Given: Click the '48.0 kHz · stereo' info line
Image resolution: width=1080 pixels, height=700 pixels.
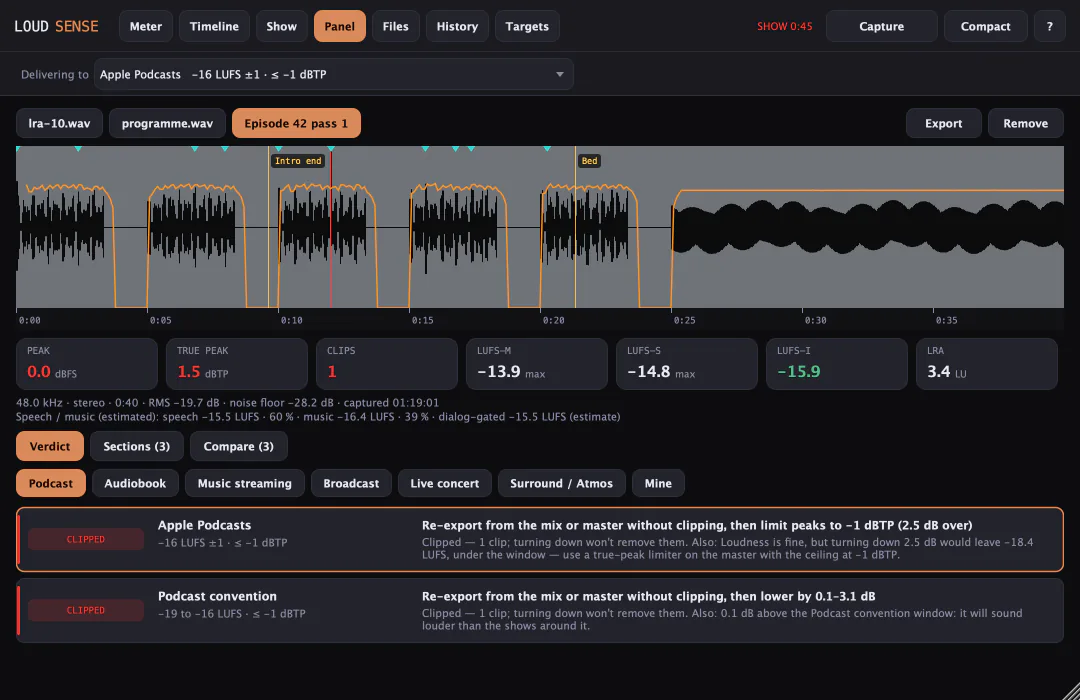Looking at the screenshot, I should (227, 402).
